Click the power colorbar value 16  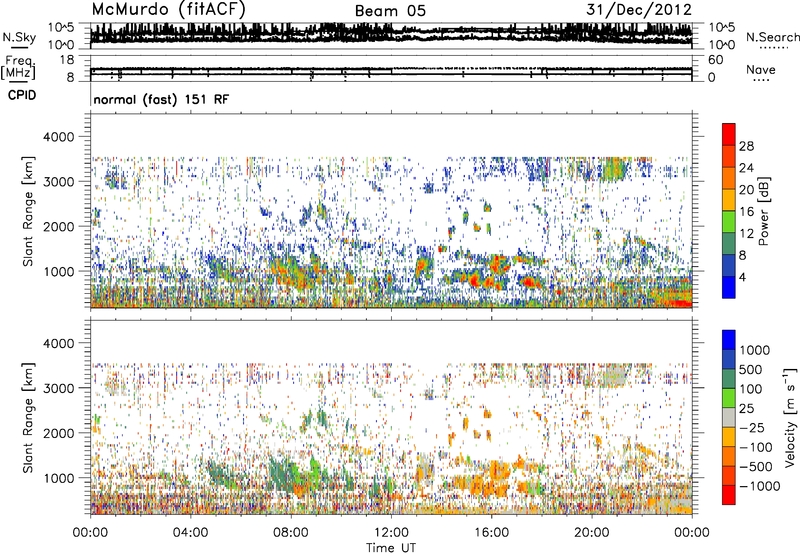tap(746, 212)
